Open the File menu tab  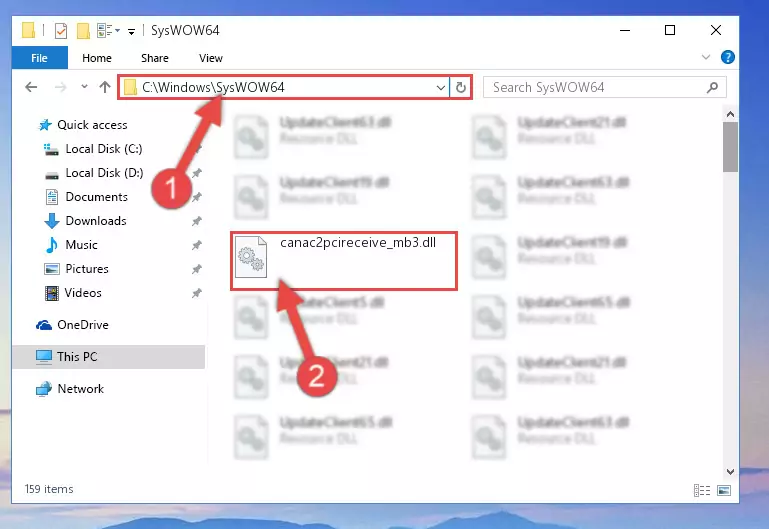click(x=39, y=58)
